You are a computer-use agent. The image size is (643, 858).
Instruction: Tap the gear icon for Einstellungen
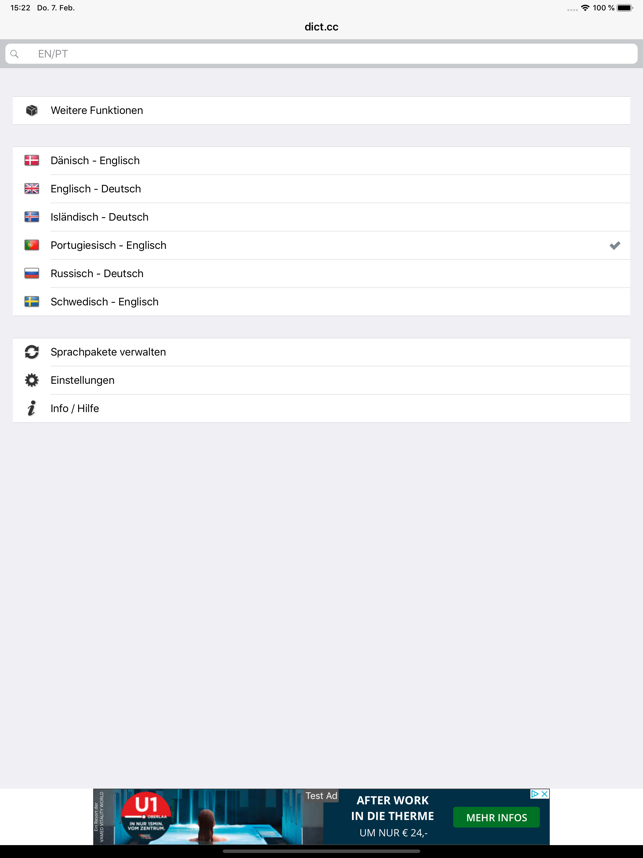tap(32, 380)
